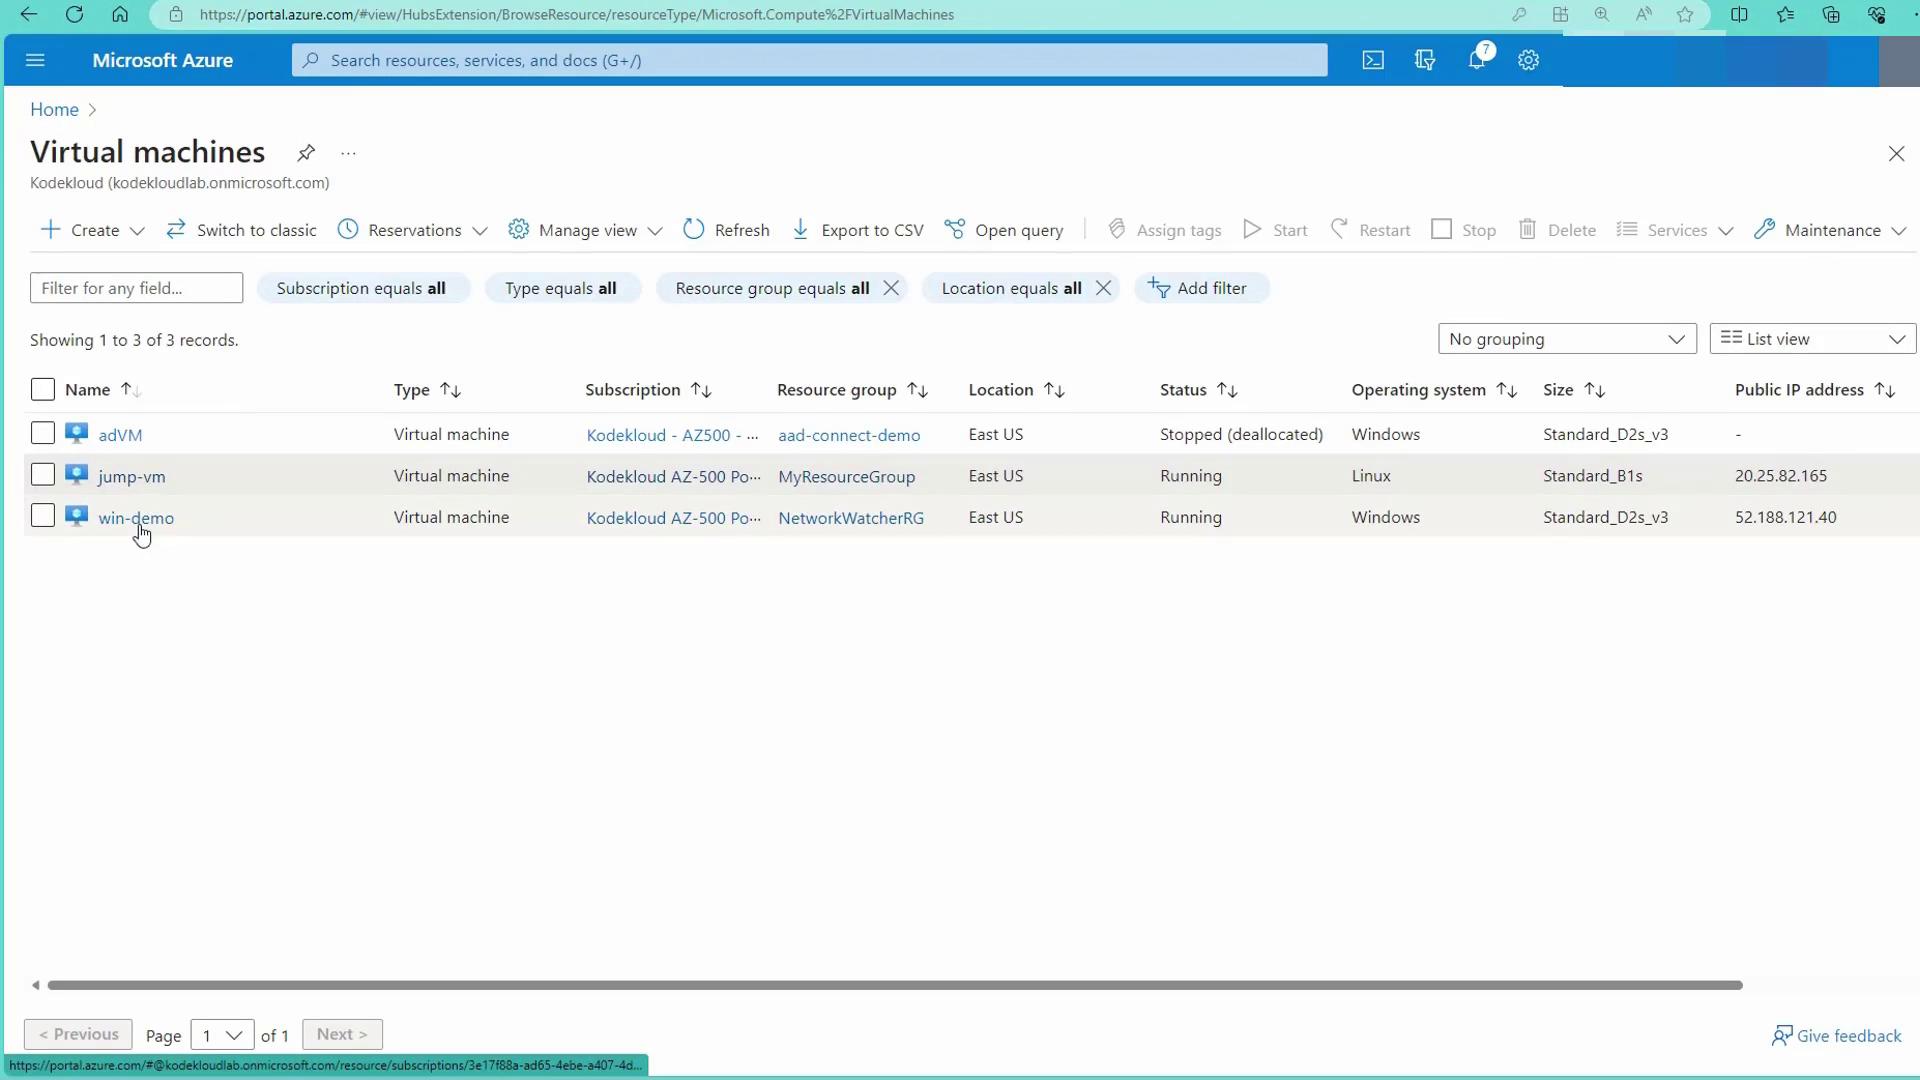Open the jump-vm link
The height and width of the screenshot is (1080, 1920).
pyautogui.click(x=132, y=477)
